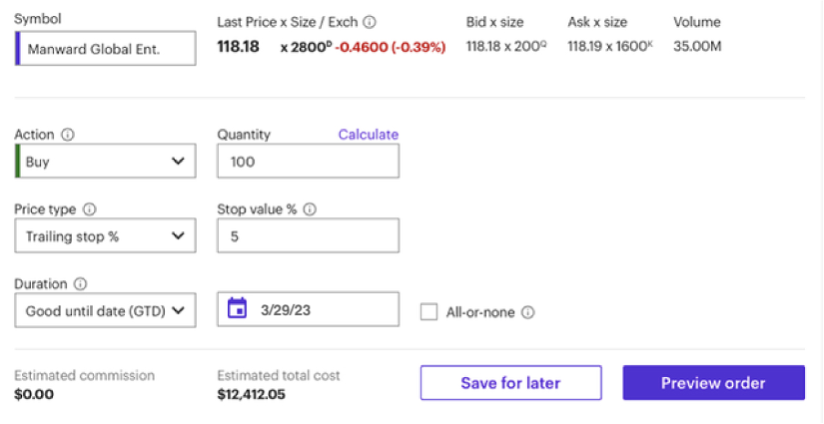Viewport: 824px width, 424px height.
Task: Enable the All-or-none checkbox
Action: point(429,312)
